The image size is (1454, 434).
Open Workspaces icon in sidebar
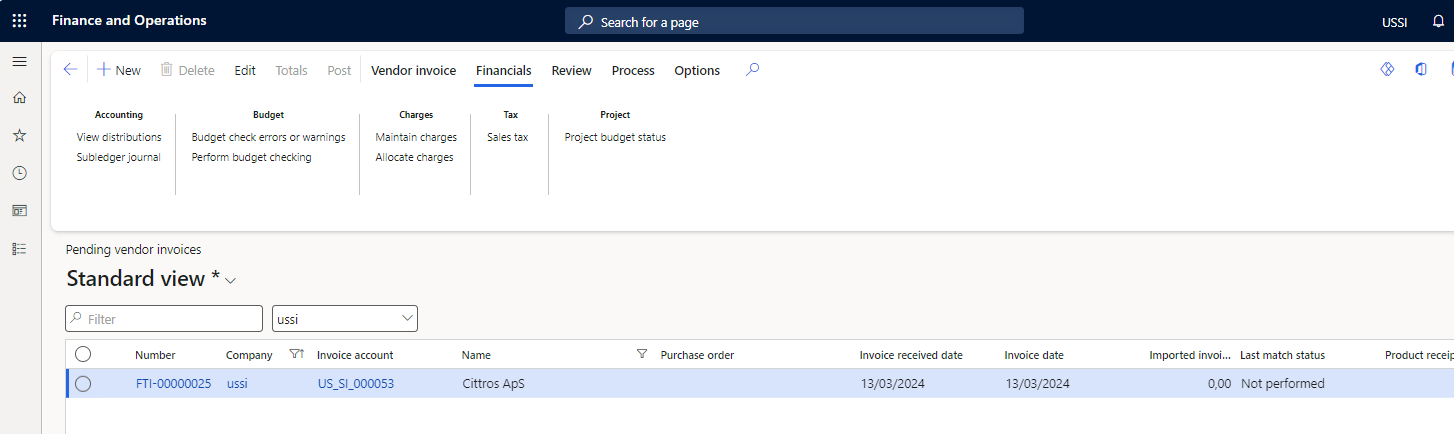click(x=19, y=211)
